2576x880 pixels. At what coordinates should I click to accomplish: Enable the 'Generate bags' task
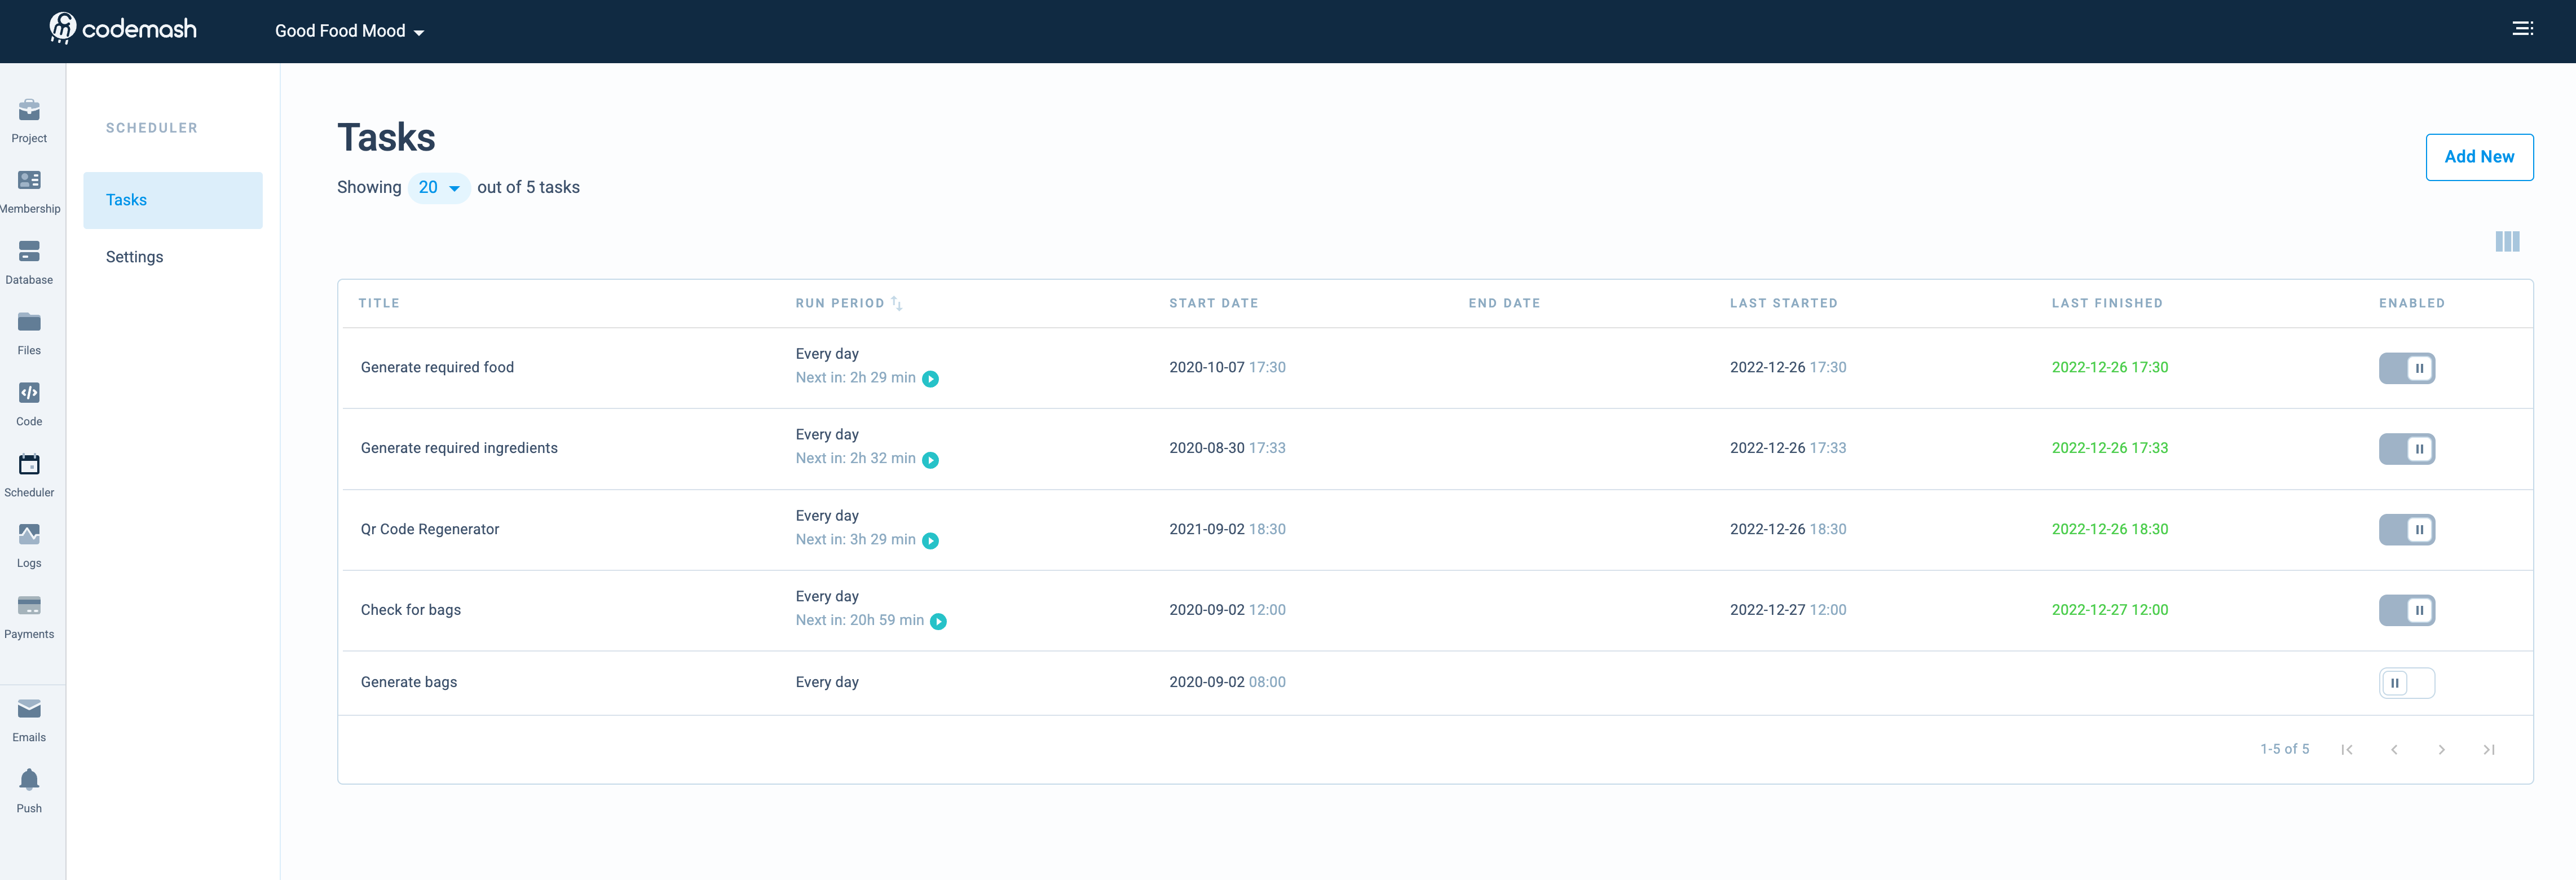(x=2406, y=683)
